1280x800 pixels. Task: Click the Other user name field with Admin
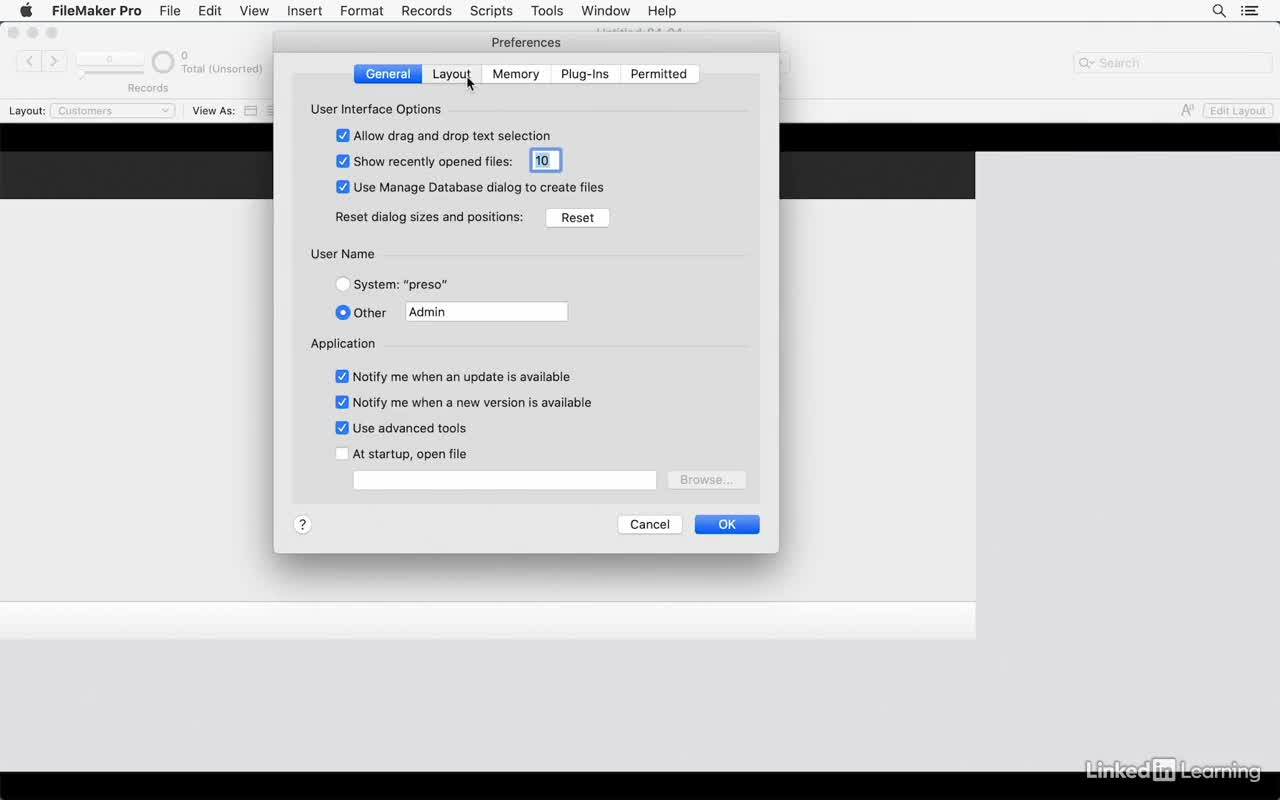click(486, 312)
